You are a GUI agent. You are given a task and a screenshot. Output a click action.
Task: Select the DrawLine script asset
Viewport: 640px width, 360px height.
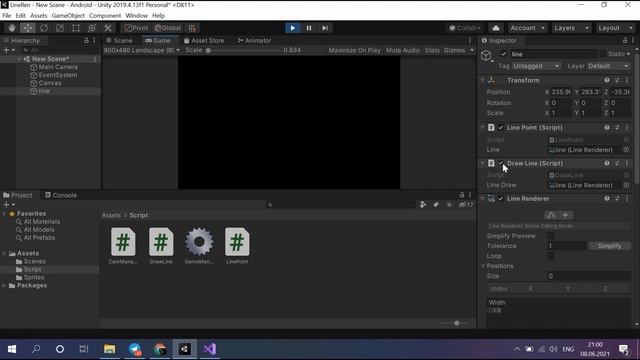(161, 246)
